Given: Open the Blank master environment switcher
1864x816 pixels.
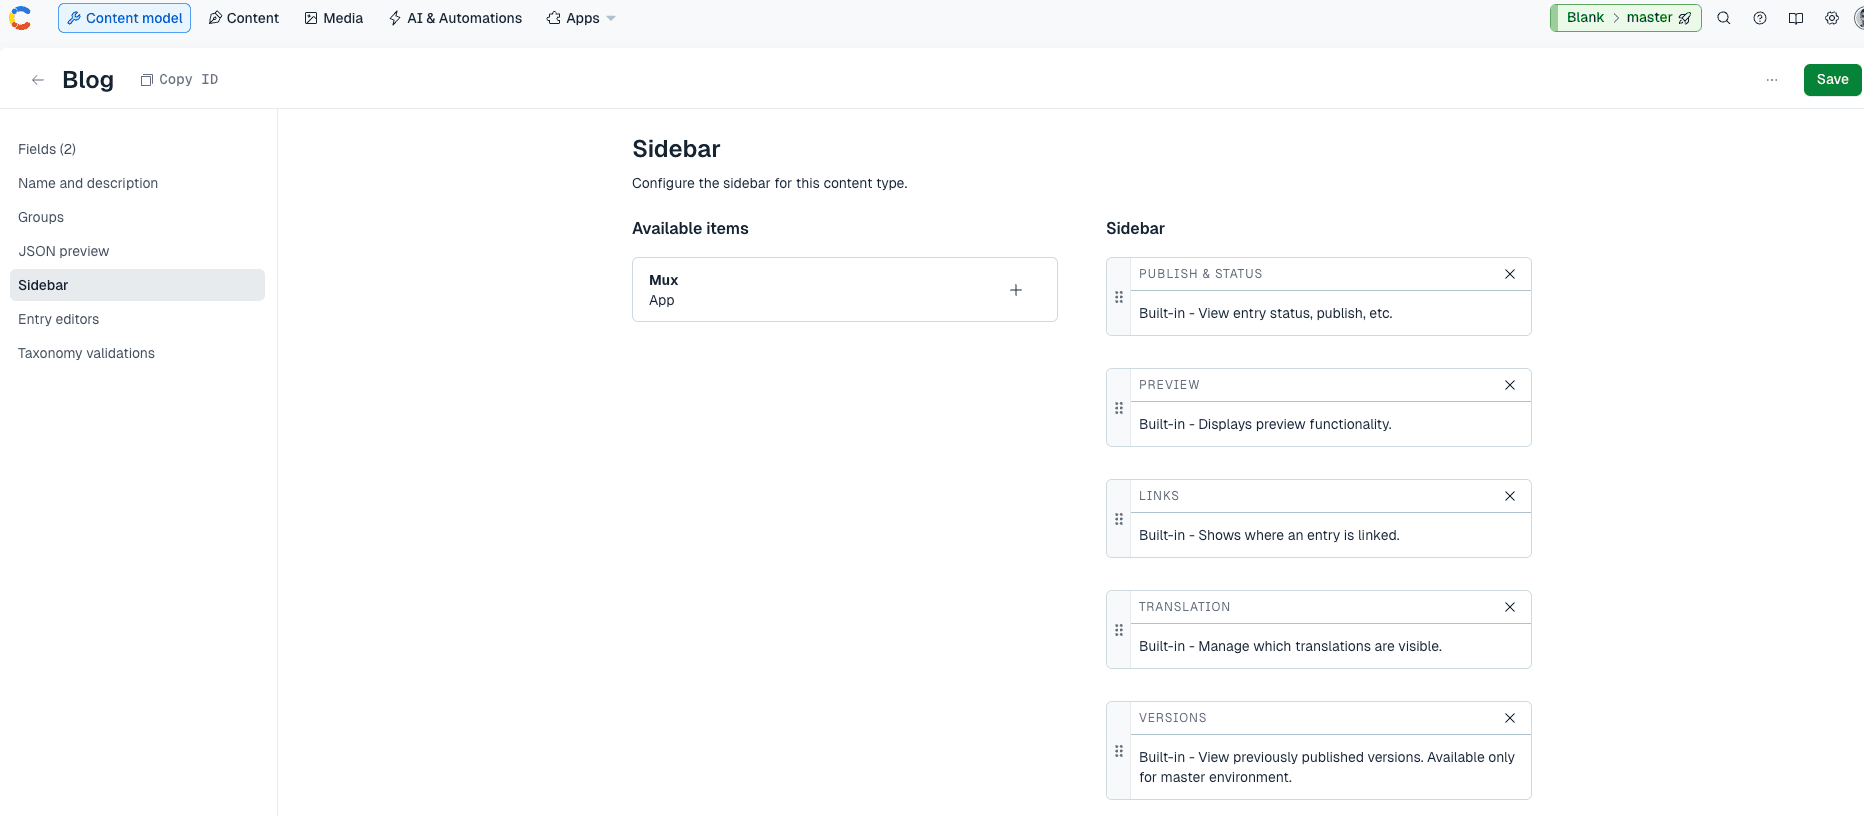Looking at the screenshot, I should pyautogui.click(x=1626, y=18).
